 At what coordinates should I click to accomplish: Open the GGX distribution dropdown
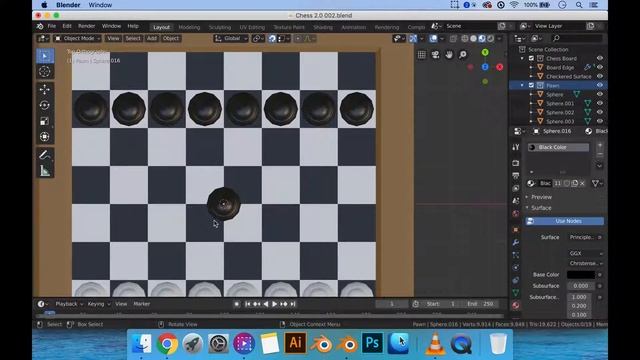click(x=585, y=253)
